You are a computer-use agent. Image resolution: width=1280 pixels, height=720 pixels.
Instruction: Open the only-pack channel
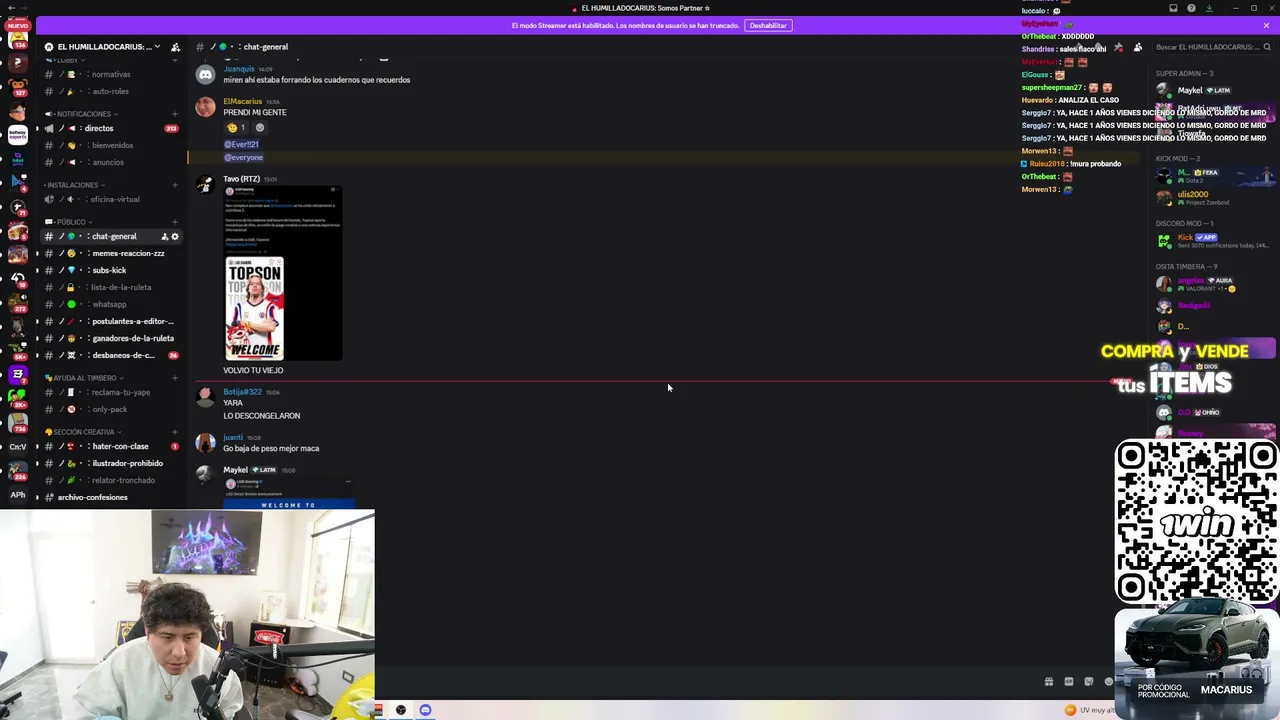[111, 410]
